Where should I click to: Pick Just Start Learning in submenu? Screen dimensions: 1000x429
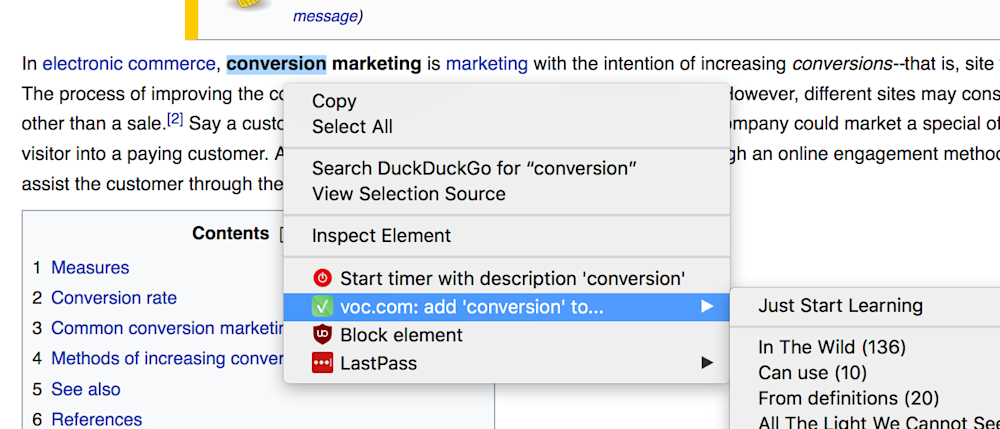coord(840,305)
